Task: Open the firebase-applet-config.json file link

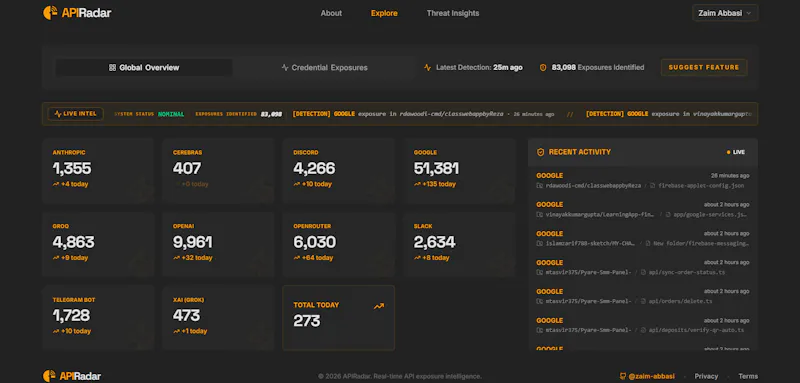Action: (701, 186)
